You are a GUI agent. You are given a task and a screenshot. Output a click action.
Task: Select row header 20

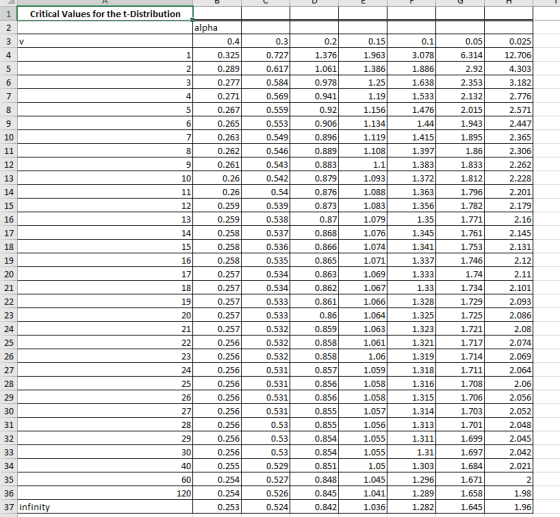click(8, 274)
